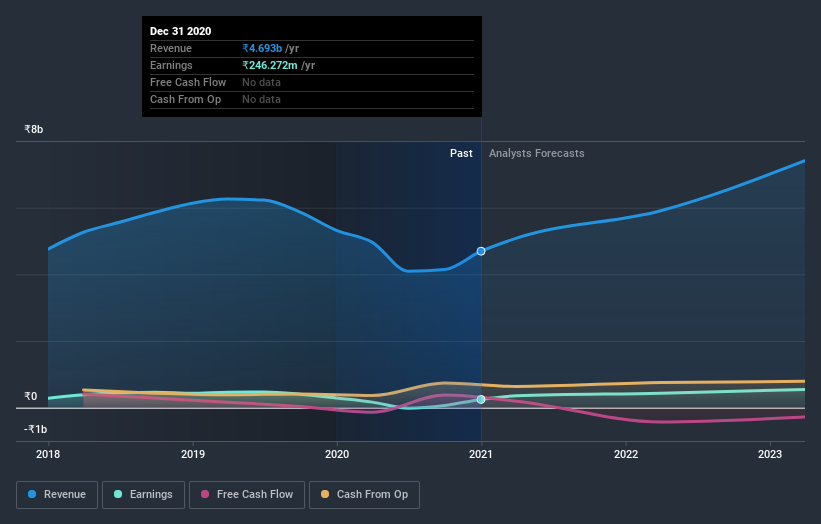Click the 2018 x-axis label
The width and height of the screenshot is (821, 524).
[x=48, y=454]
